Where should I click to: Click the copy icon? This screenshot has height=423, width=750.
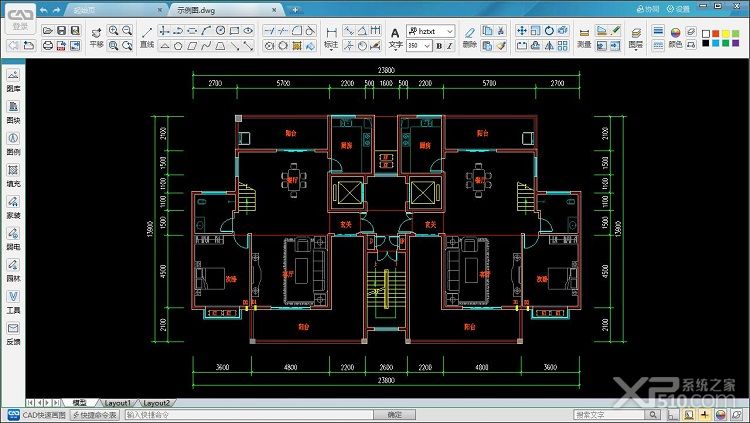pos(487,31)
